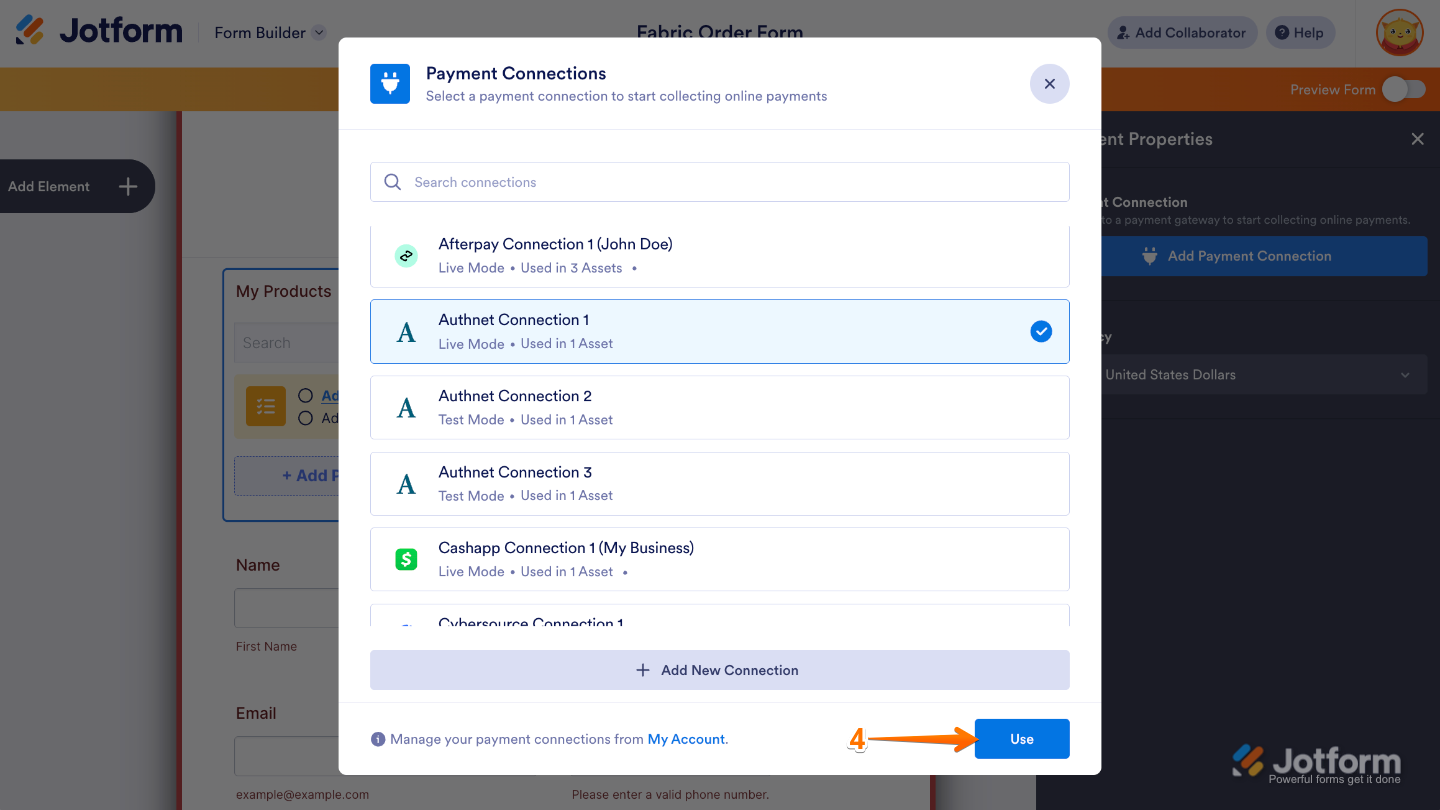Uncheck the Authnet Connection 1 checkmark
The image size is (1440, 810).
tap(1040, 331)
